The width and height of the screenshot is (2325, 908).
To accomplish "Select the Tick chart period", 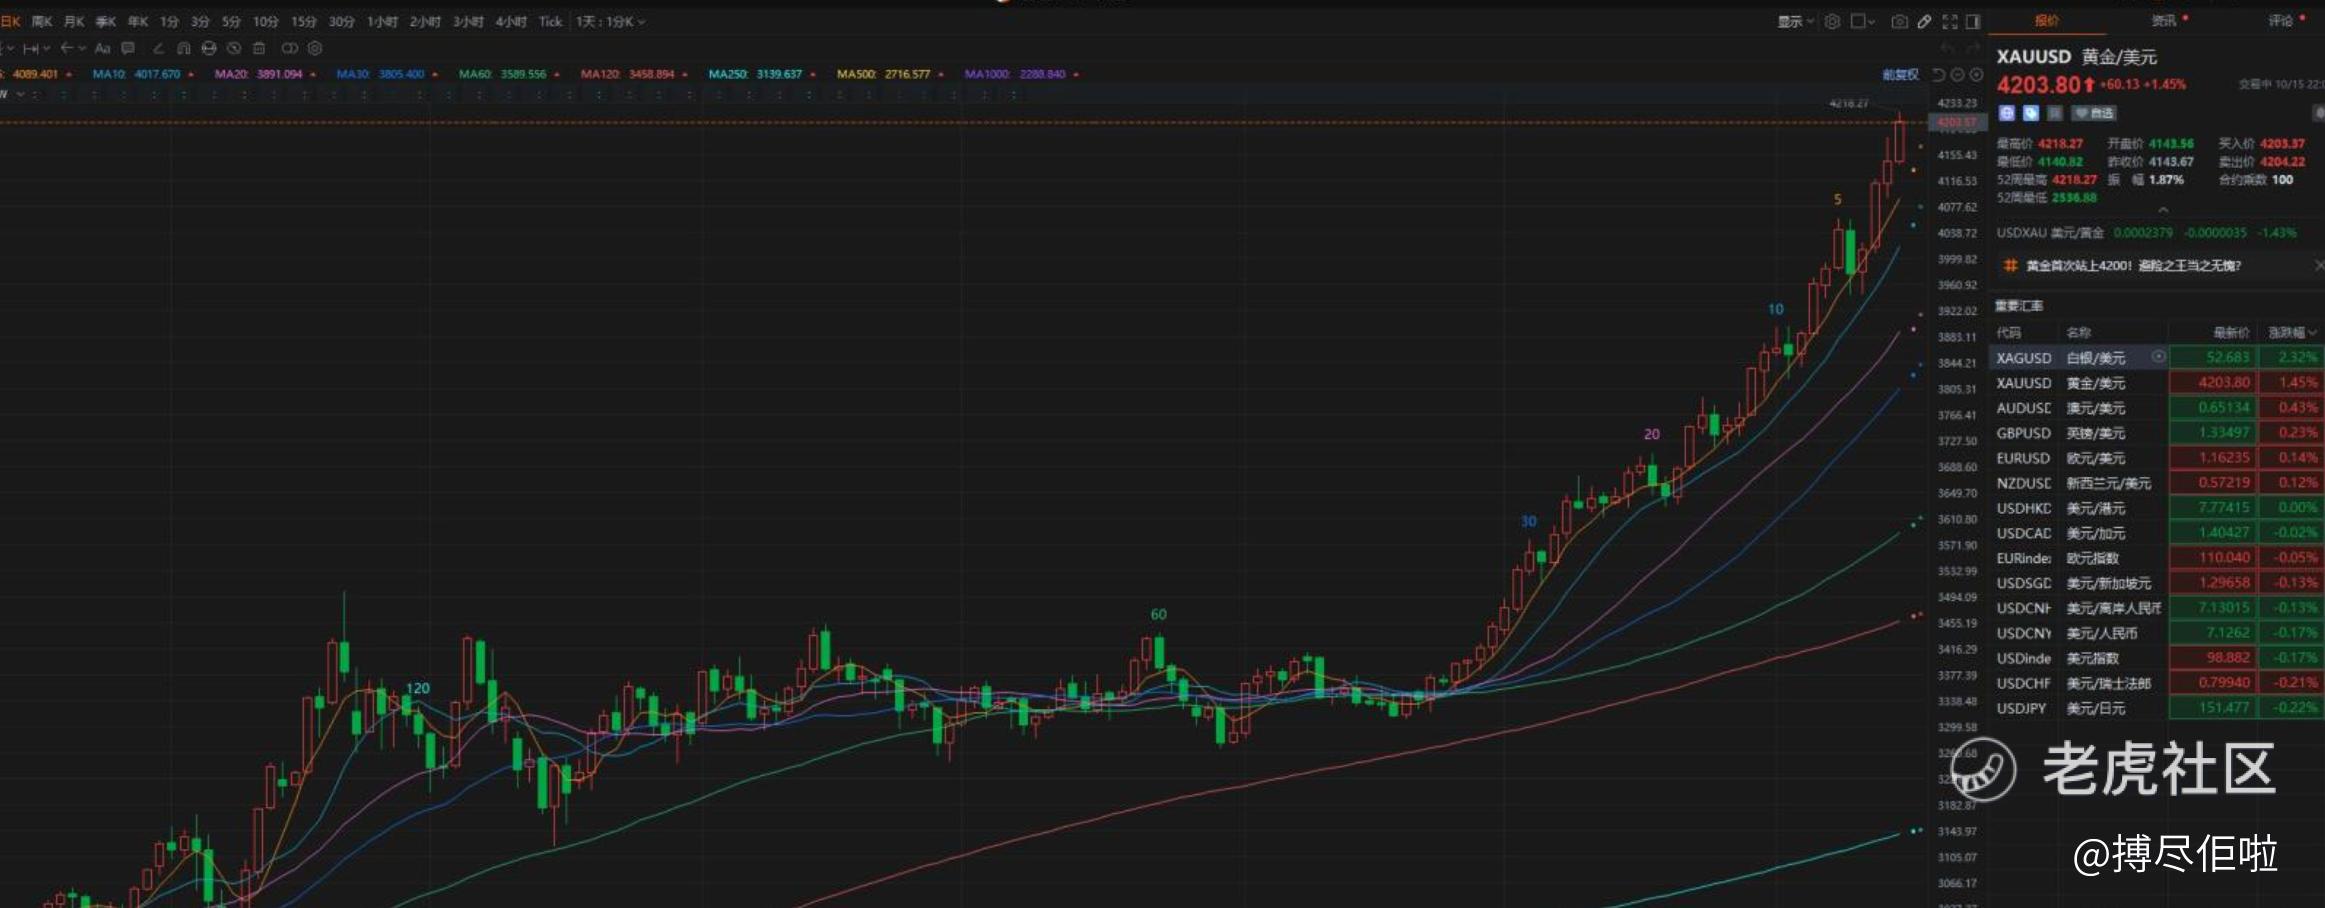I will tap(550, 22).
